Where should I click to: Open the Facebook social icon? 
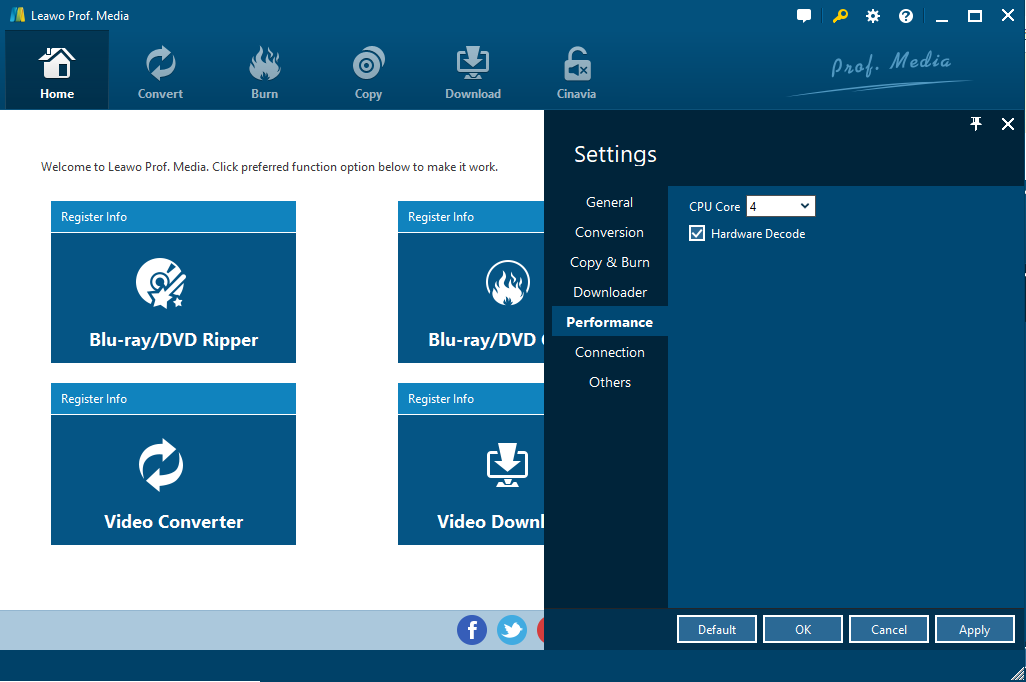(472, 629)
